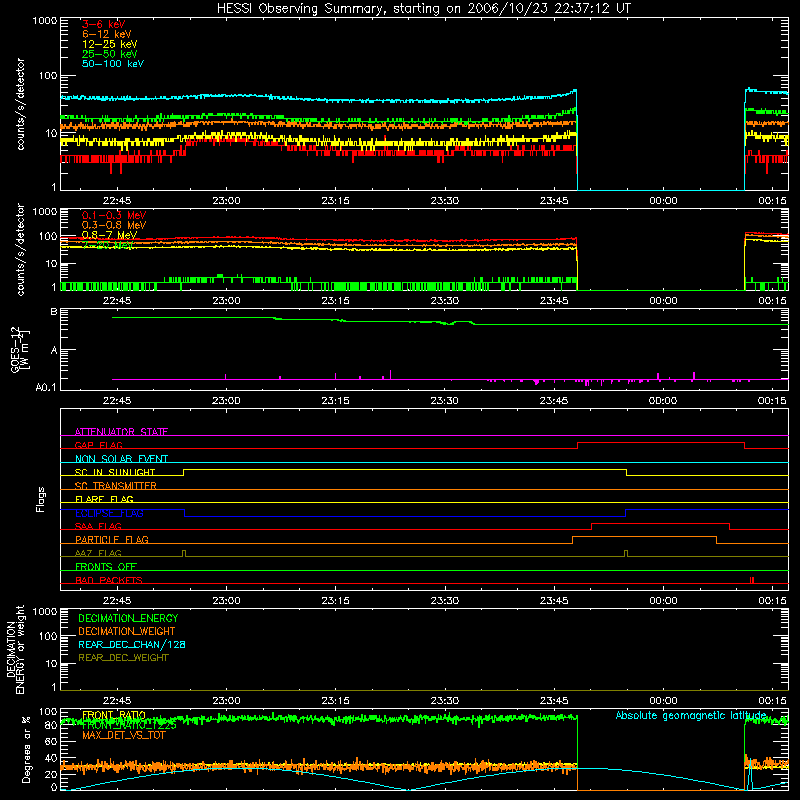Viewport: 800px width, 800px height.
Task: Select the green FRONTS_OFF label
Action: pos(106,567)
